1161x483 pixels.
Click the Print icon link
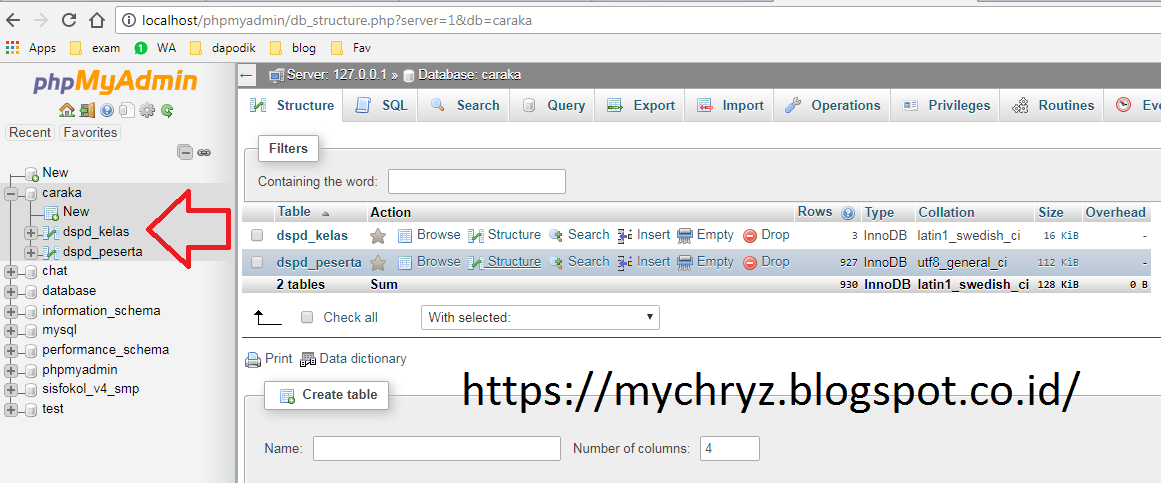click(x=270, y=359)
